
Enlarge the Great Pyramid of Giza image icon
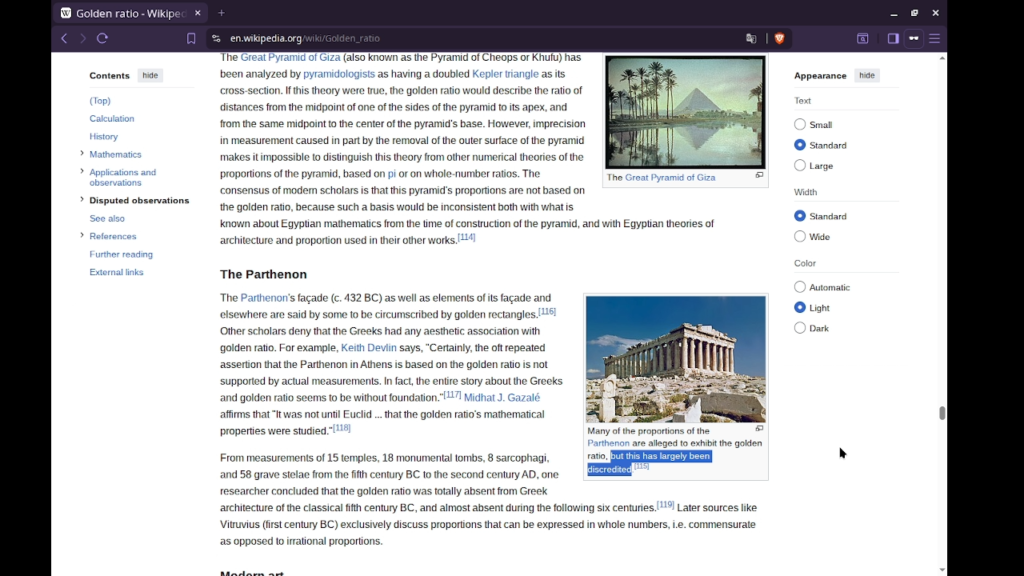click(x=760, y=175)
